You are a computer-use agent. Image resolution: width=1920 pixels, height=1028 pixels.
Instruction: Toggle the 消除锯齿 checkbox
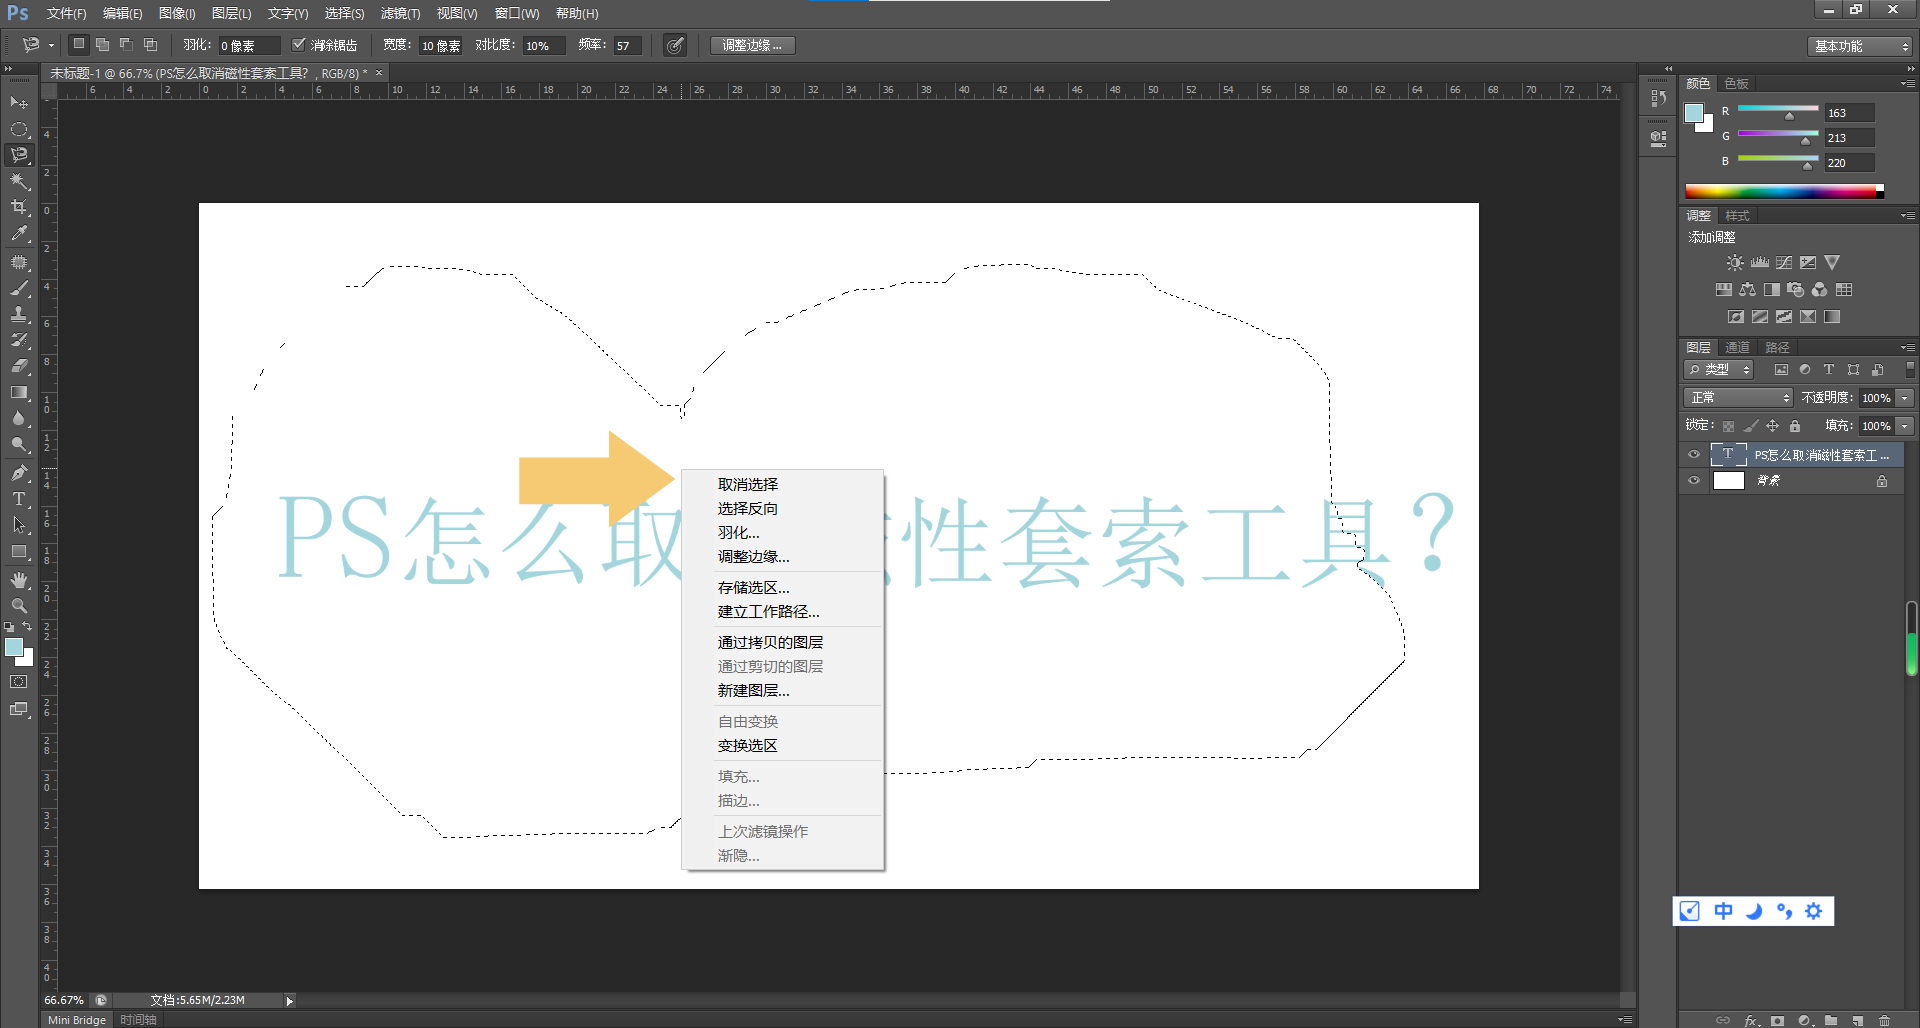[299, 44]
